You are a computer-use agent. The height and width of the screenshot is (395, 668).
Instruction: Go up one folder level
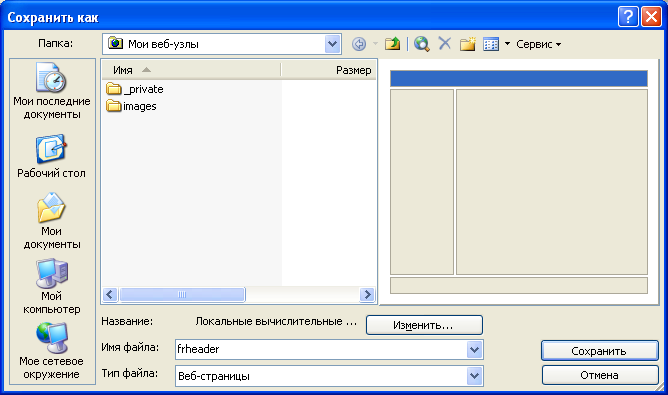tap(392, 43)
